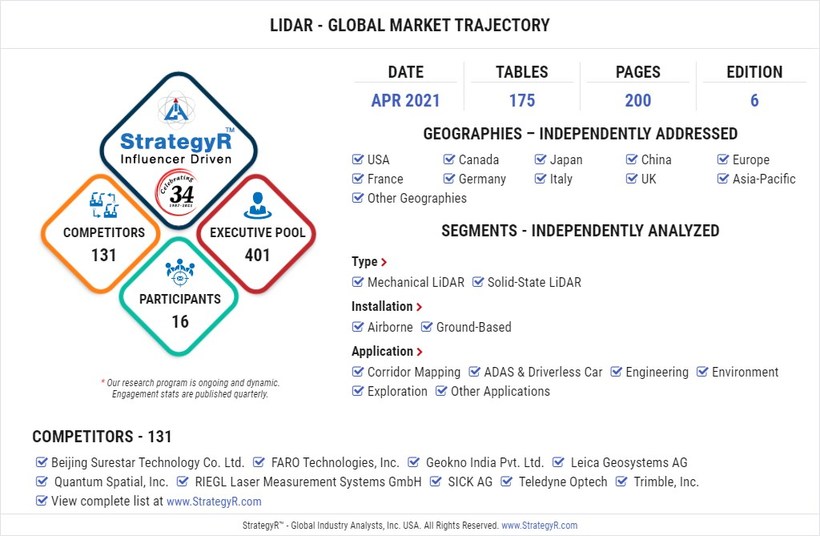Click the Global Industry Analysts copyright text
820x536 pixels.
pos(370,526)
